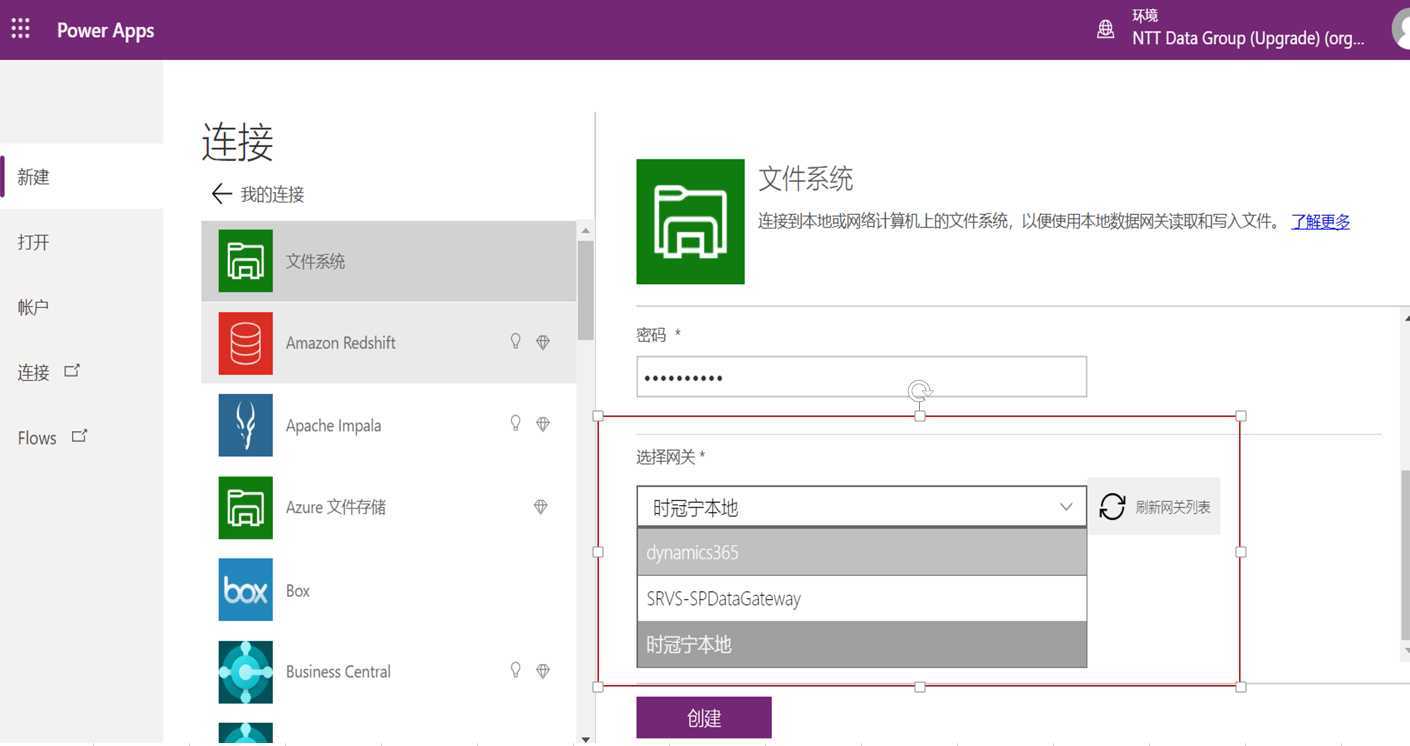The height and width of the screenshot is (746, 1410).
Task: Click the Business Central label
Action: coord(338,671)
